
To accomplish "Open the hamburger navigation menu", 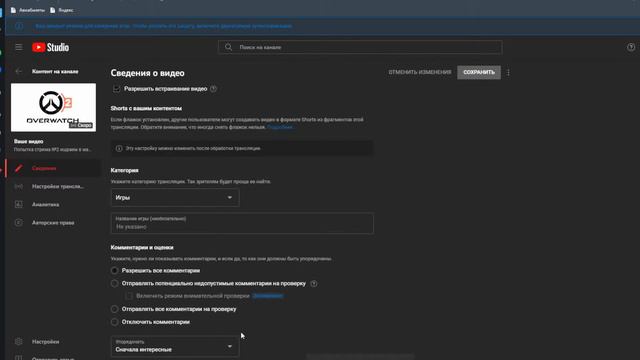I will (19, 47).
